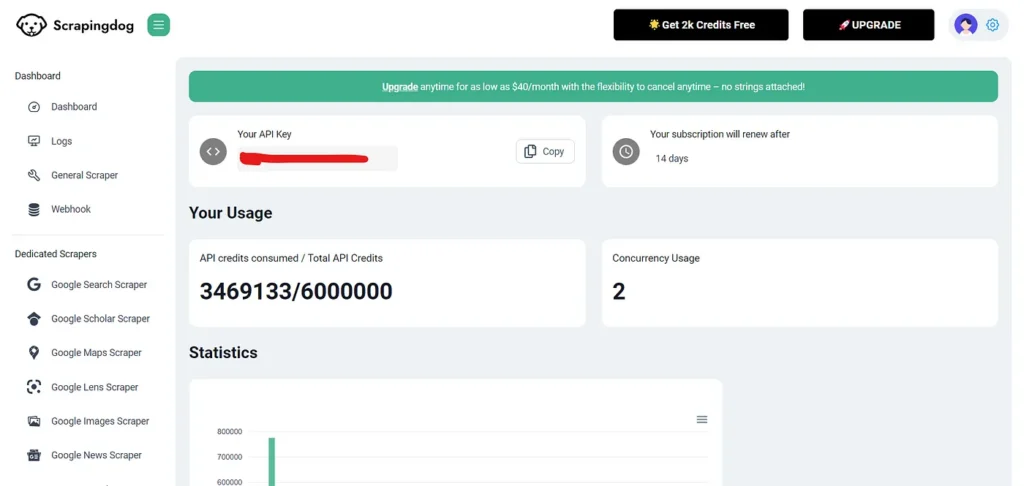Copy the API key
Viewport: 1024px width, 486px height.
pyautogui.click(x=545, y=151)
